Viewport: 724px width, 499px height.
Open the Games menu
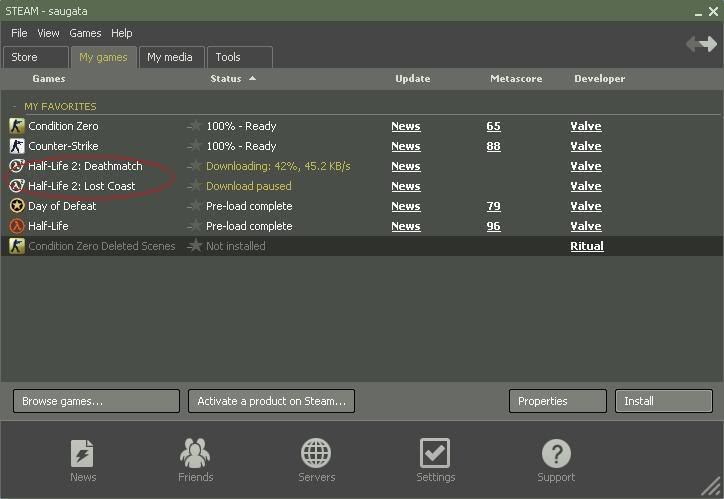85,33
